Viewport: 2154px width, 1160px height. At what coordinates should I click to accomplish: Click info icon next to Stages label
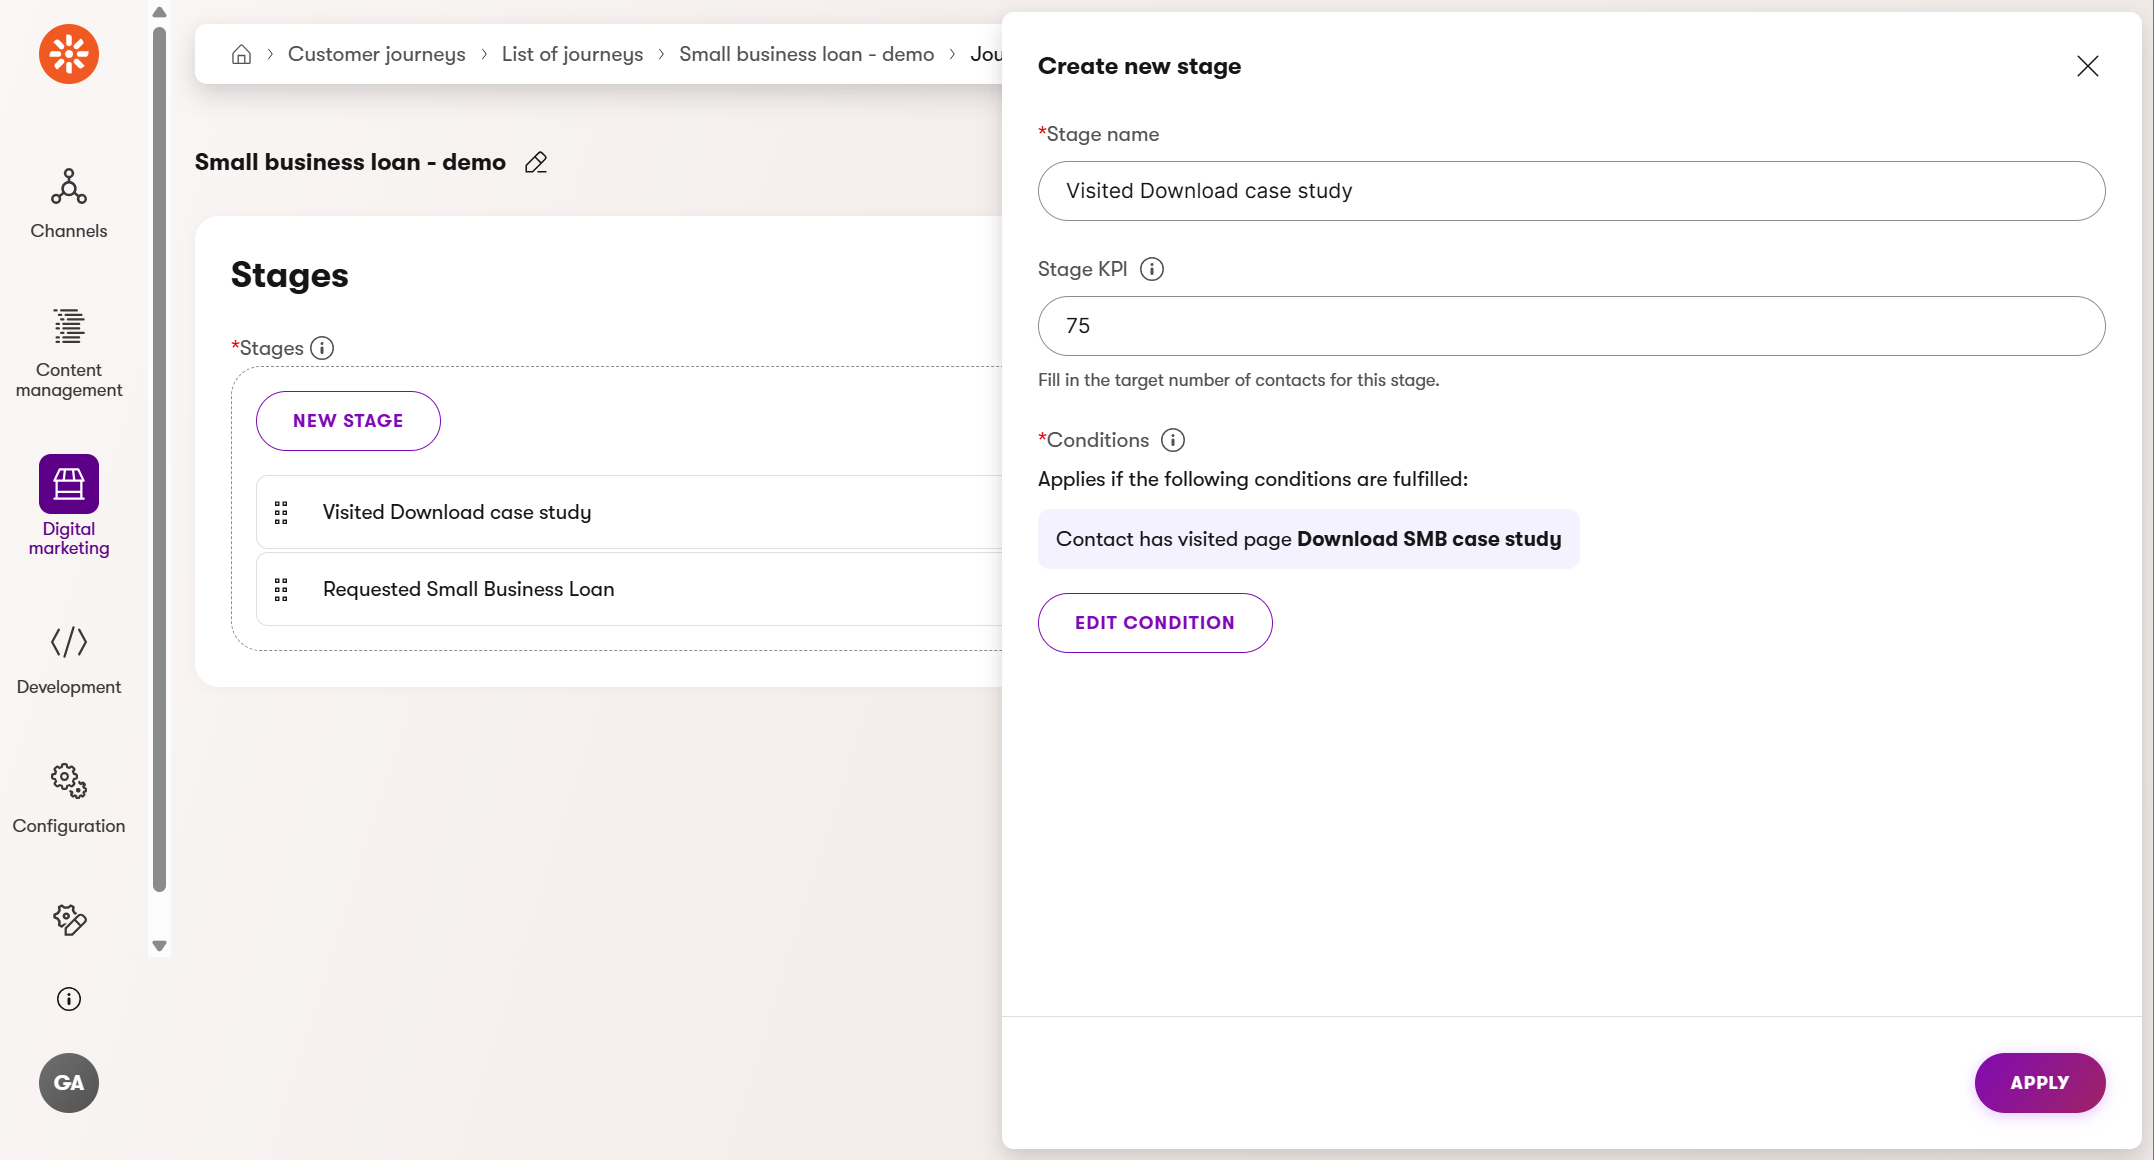tap(322, 348)
